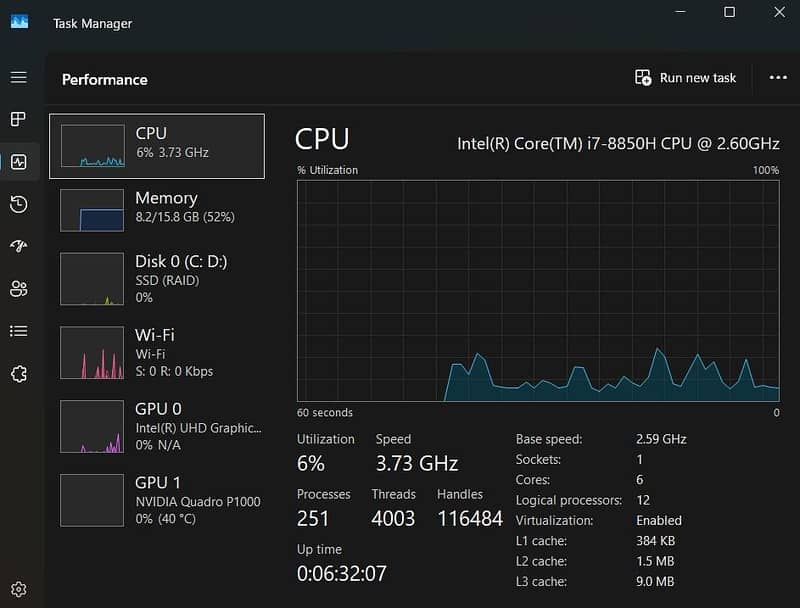Click the Logical processors value 12
Image resolution: width=800 pixels, height=608 pixels.
click(643, 500)
